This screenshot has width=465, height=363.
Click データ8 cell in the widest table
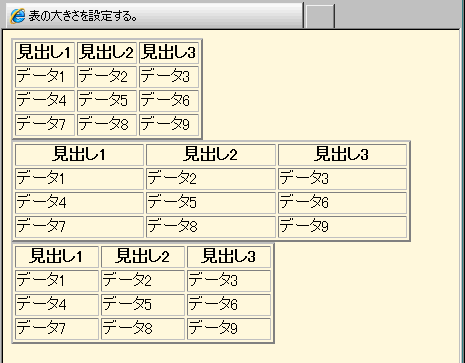click(x=211, y=227)
